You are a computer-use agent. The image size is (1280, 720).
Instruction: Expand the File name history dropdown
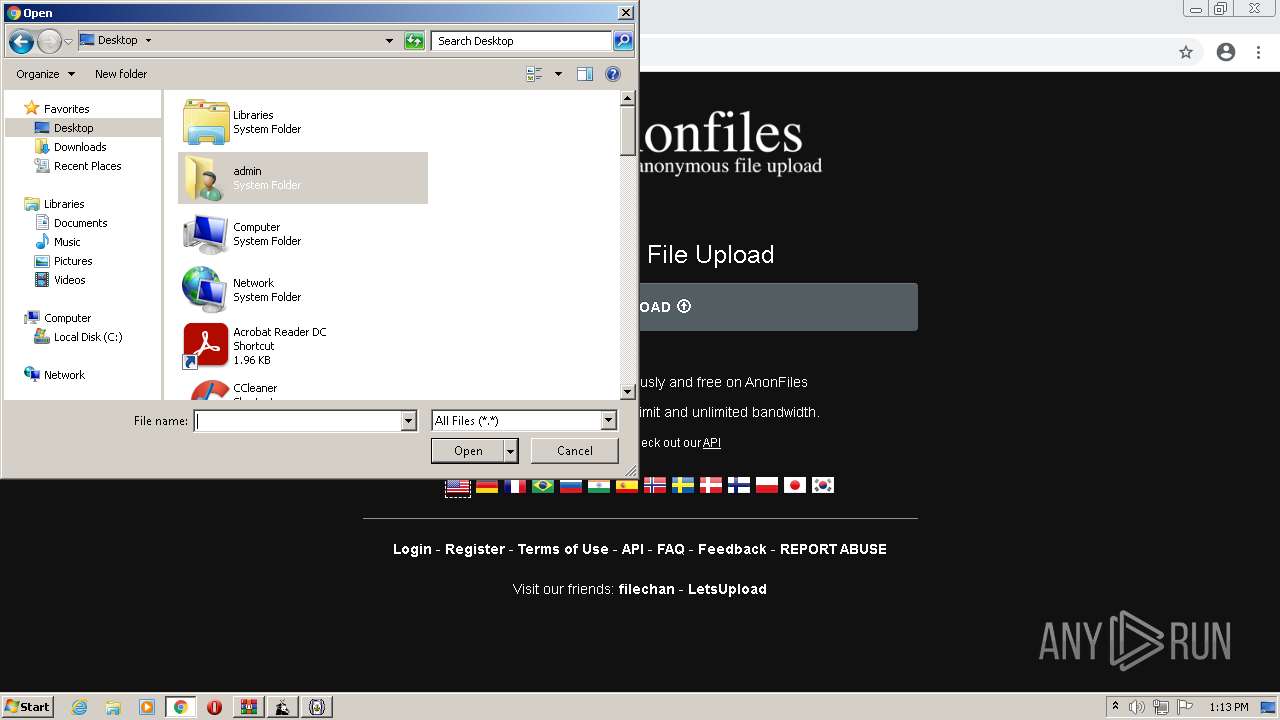click(x=408, y=421)
